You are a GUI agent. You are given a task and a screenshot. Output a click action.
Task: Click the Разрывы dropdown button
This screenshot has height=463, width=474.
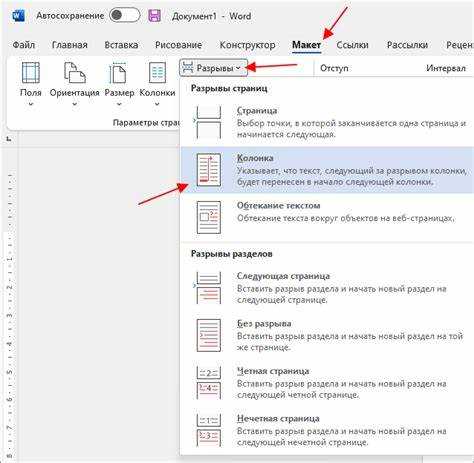point(213,68)
